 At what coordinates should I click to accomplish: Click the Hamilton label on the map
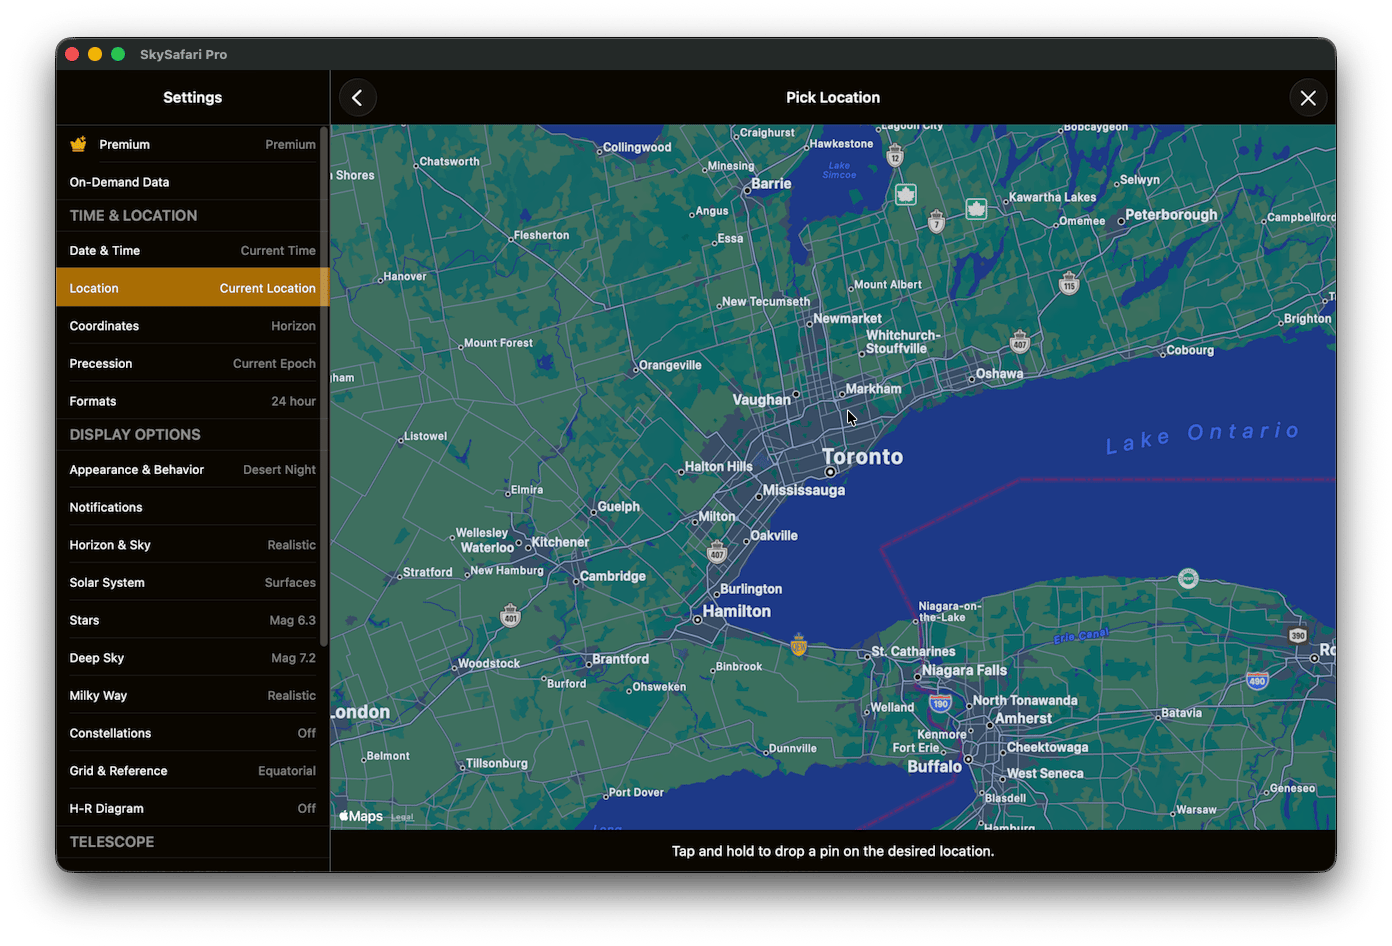737,611
